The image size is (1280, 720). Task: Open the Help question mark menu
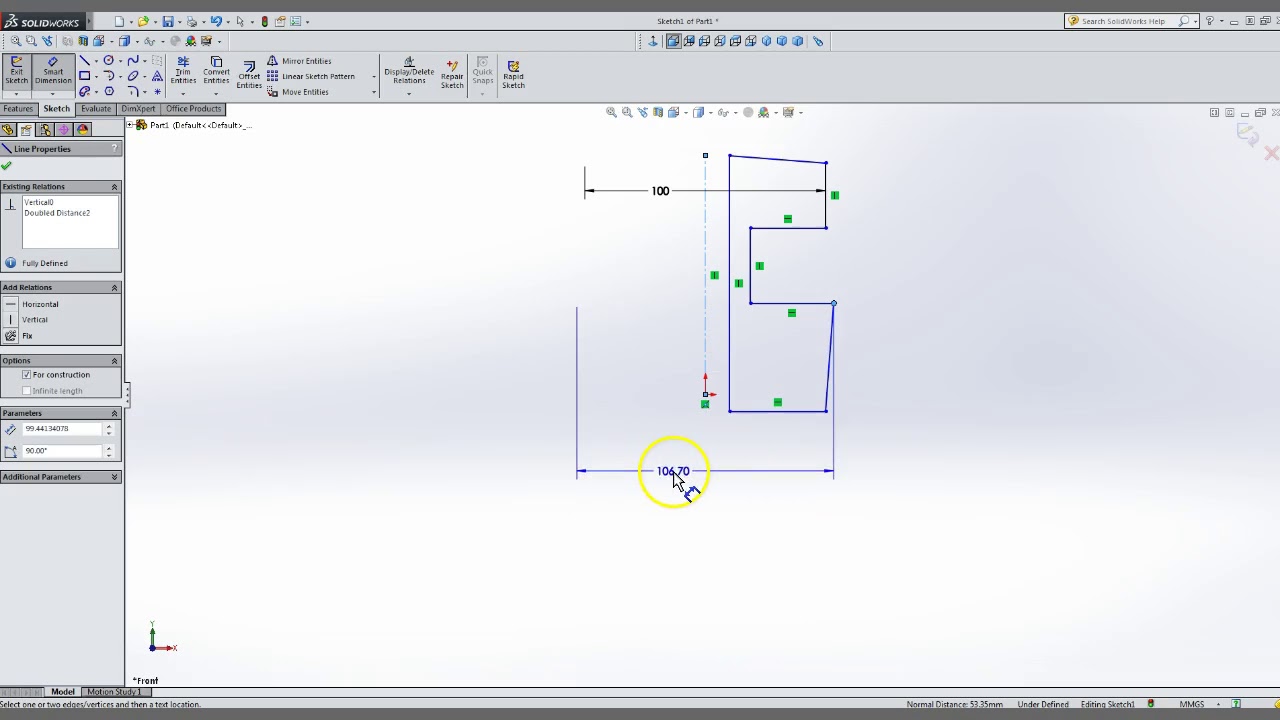tap(1210, 21)
